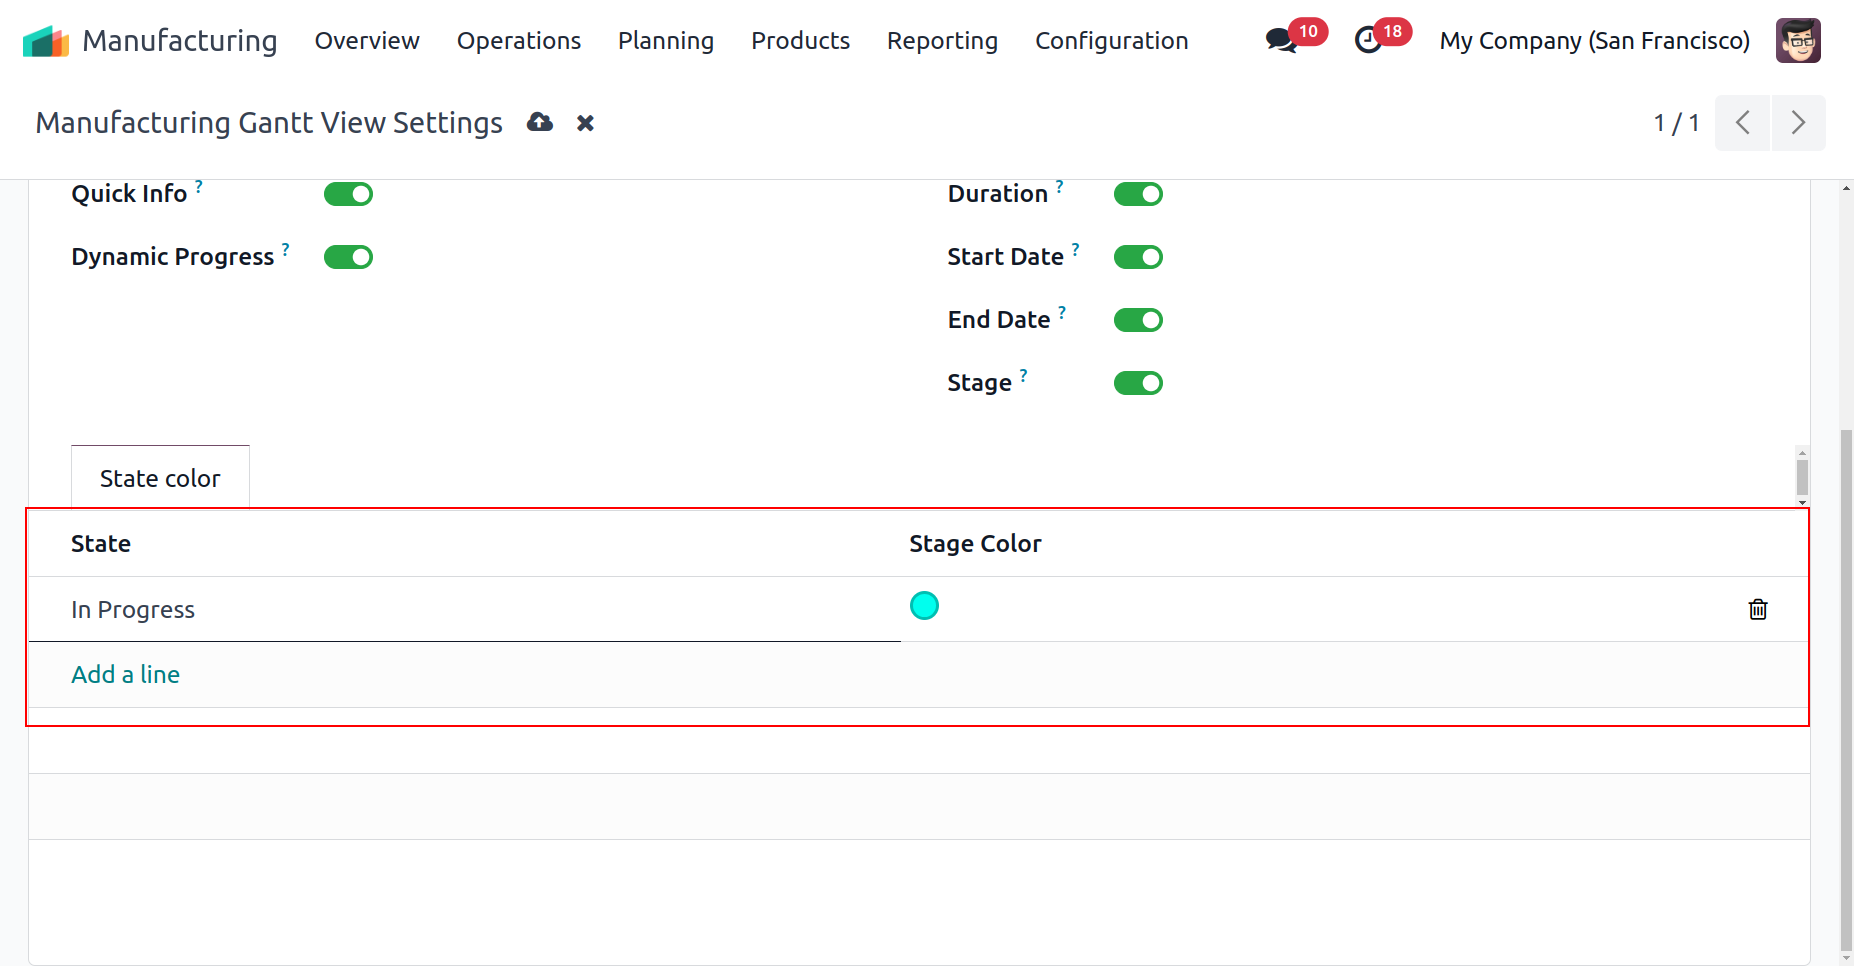This screenshot has height=966, width=1854.
Task: Open the Configuration menu
Action: 1111,41
